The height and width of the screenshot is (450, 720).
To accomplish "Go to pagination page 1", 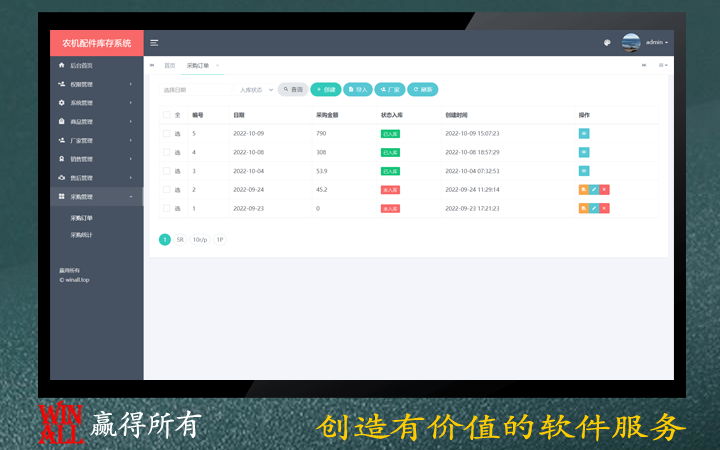I will [x=165, y=240].
